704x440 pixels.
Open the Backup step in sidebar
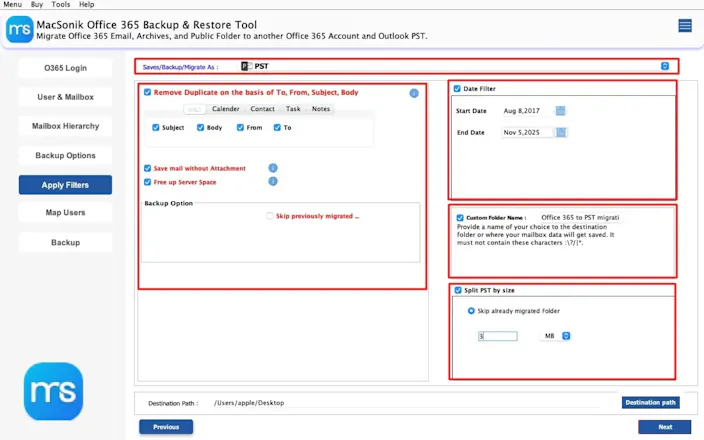coord(65,242)
